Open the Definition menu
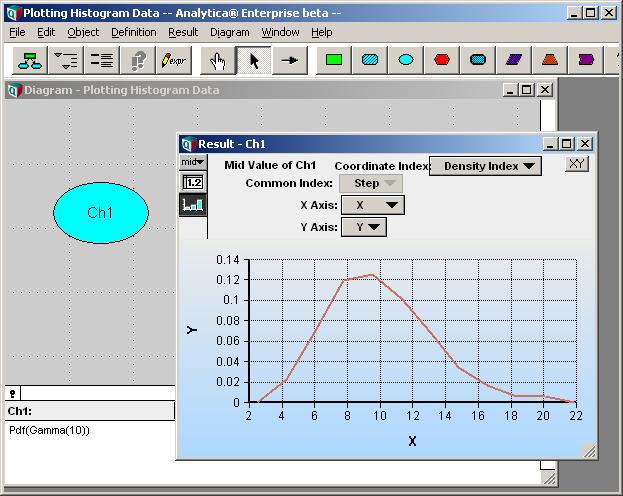Viewport: 623px width, 496px height. click(134, 32)
